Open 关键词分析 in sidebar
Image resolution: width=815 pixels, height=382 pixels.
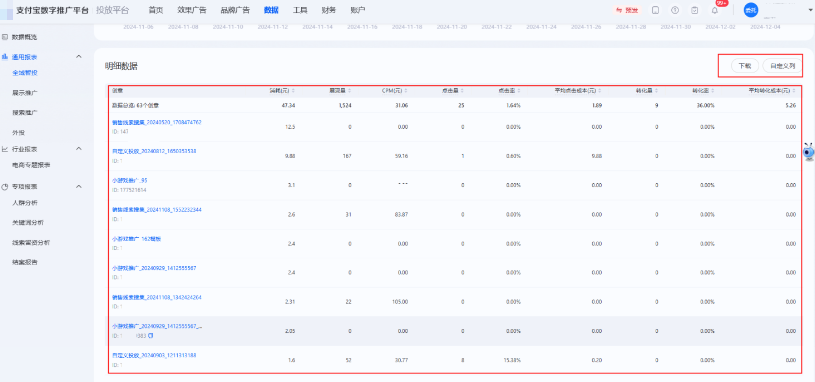pos(28,222)
